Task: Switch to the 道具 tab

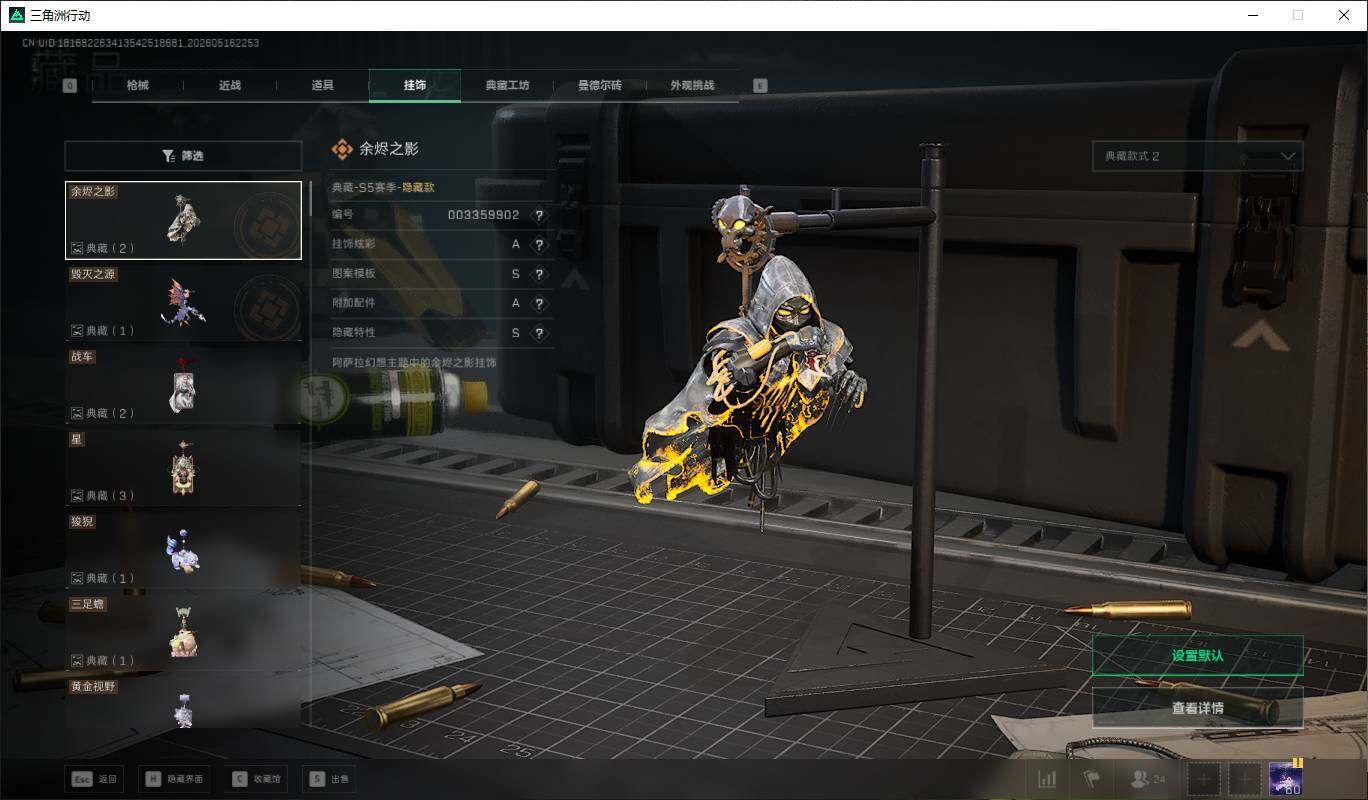Action: point(322,85)
